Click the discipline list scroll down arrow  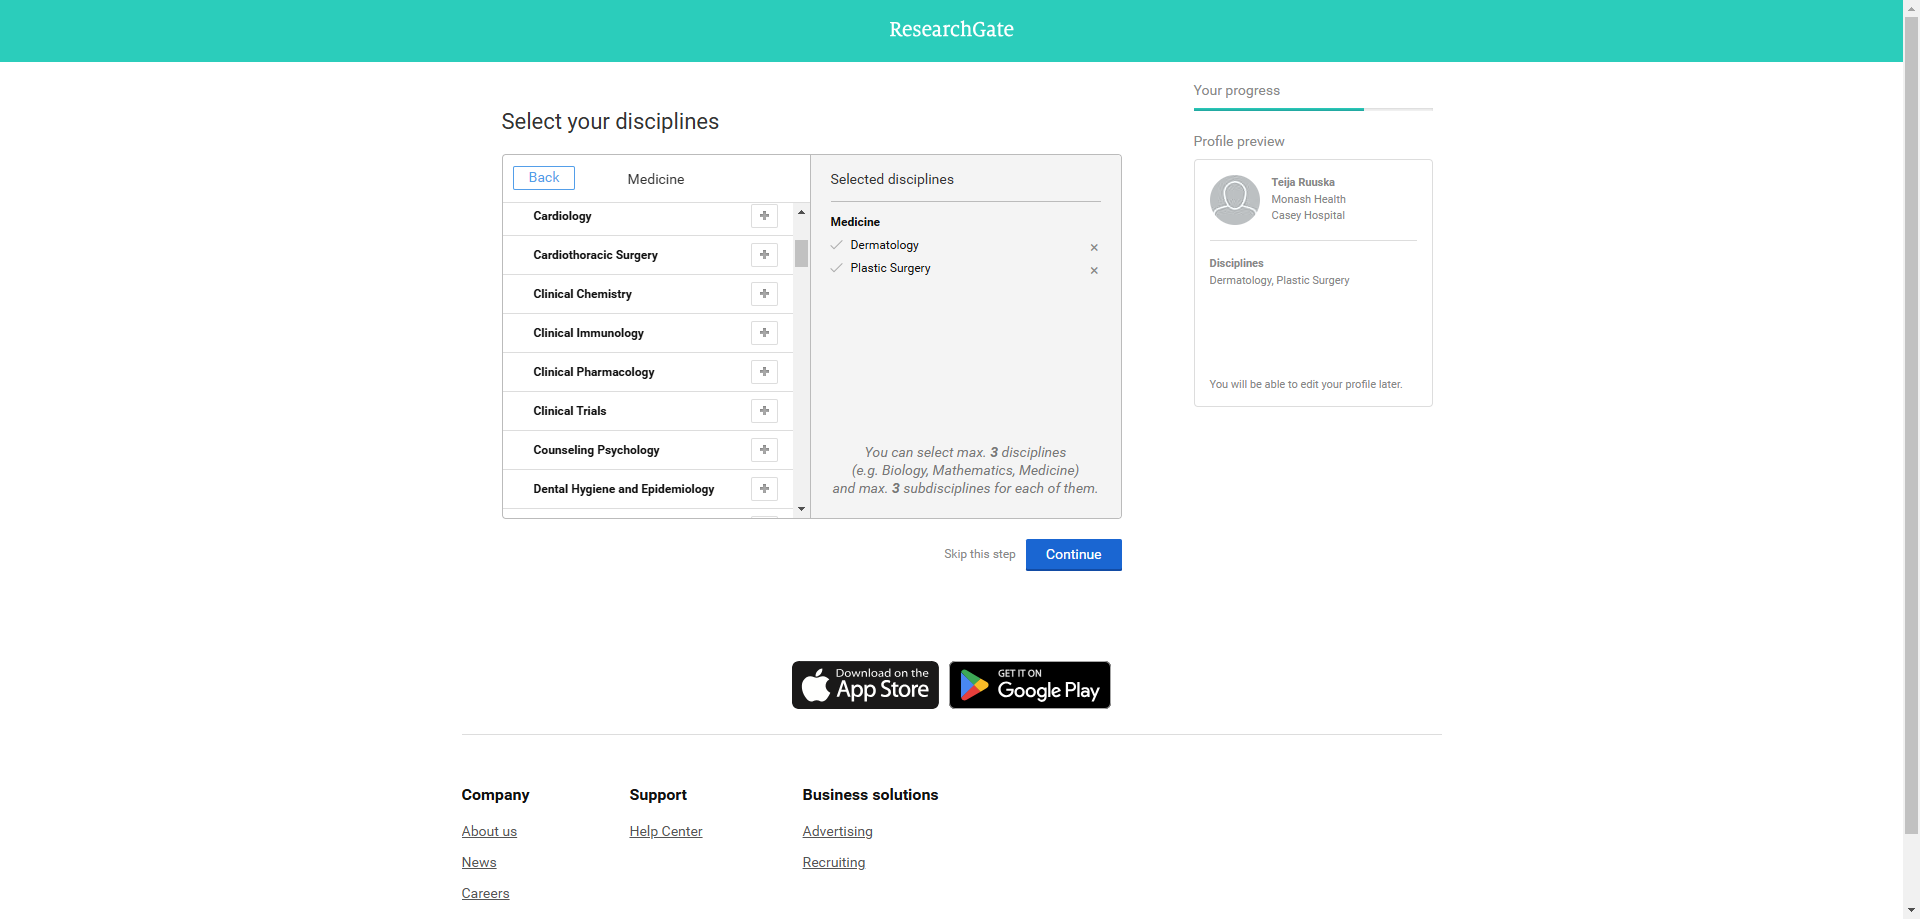pyautogui.click(x=801, y=509)
